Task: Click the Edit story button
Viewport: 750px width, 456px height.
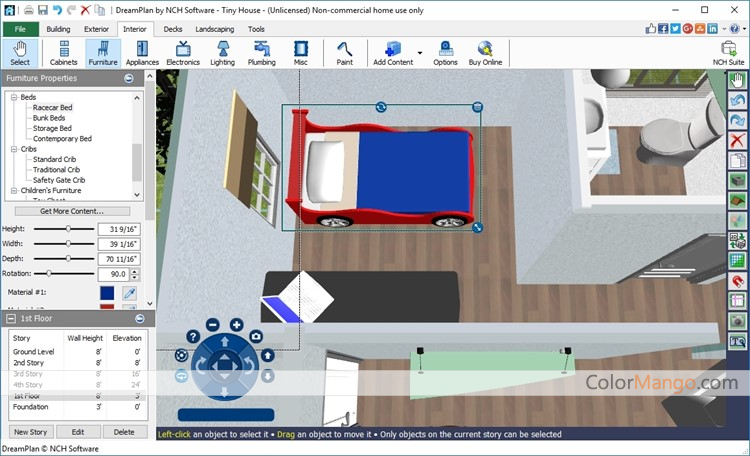Action: [78, 432]
